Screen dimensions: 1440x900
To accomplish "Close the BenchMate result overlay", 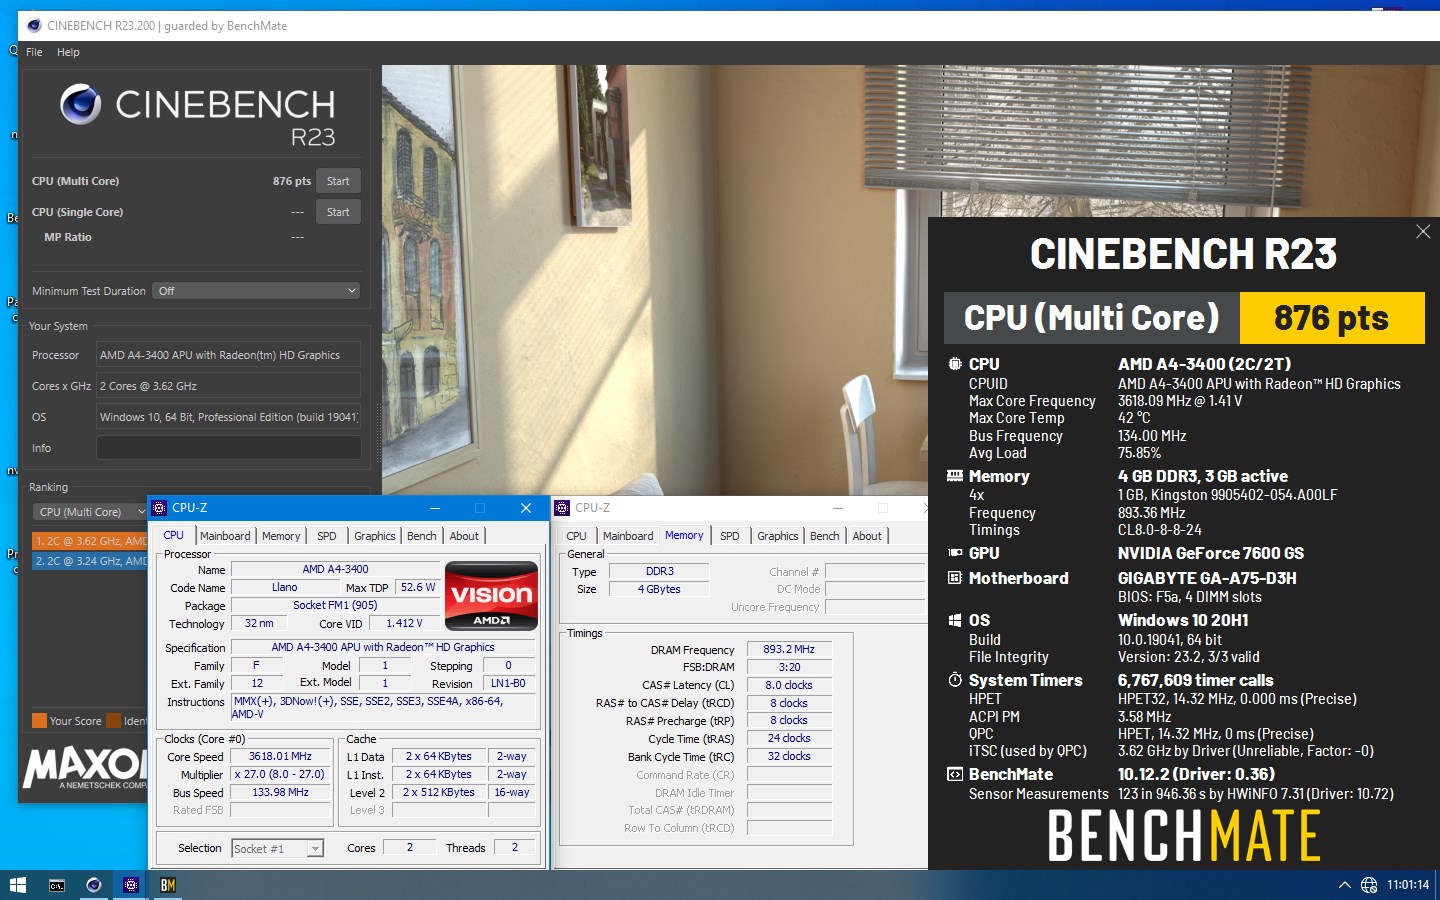I will 1423,232.
